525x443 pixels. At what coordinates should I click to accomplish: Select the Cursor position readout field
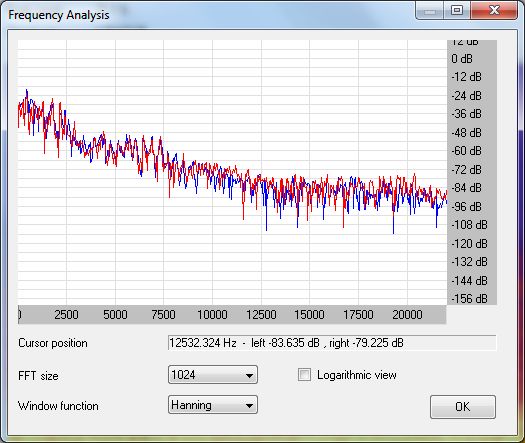click(x=332, y=343)
